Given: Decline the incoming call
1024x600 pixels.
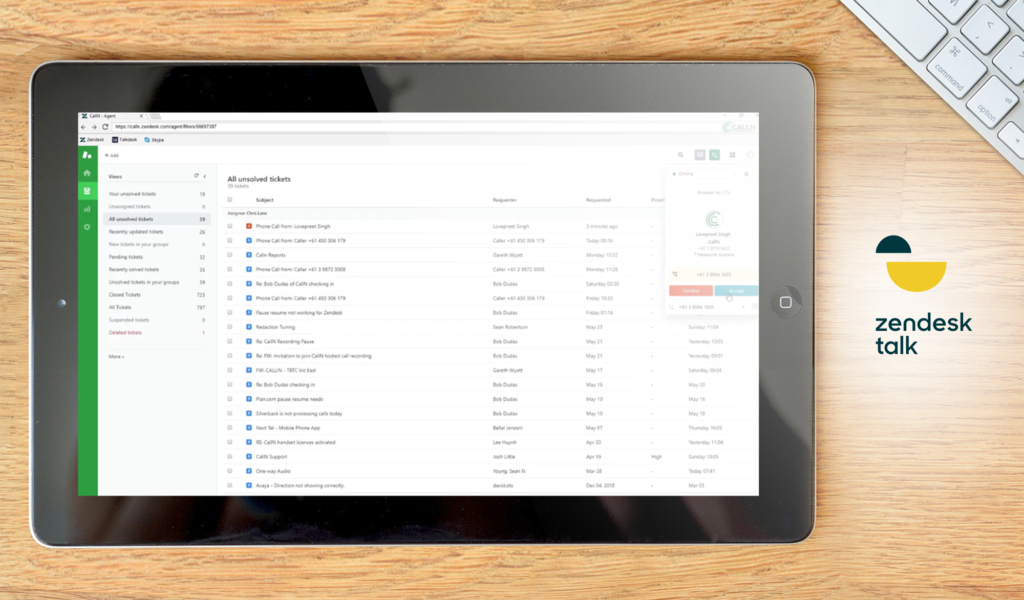Looking at the screenshot, I should (690, 290).
